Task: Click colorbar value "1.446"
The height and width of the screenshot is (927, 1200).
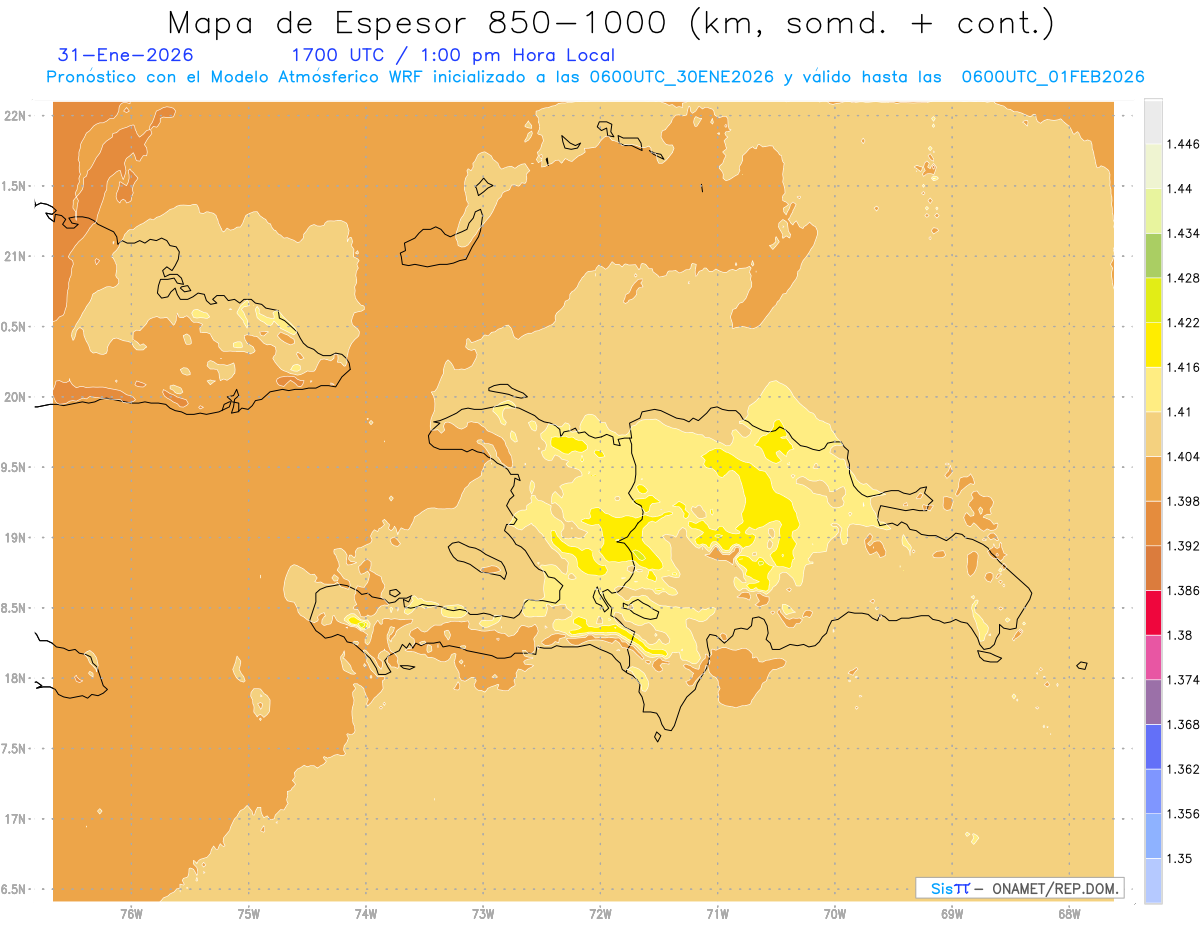Action: pos(1185,144)
